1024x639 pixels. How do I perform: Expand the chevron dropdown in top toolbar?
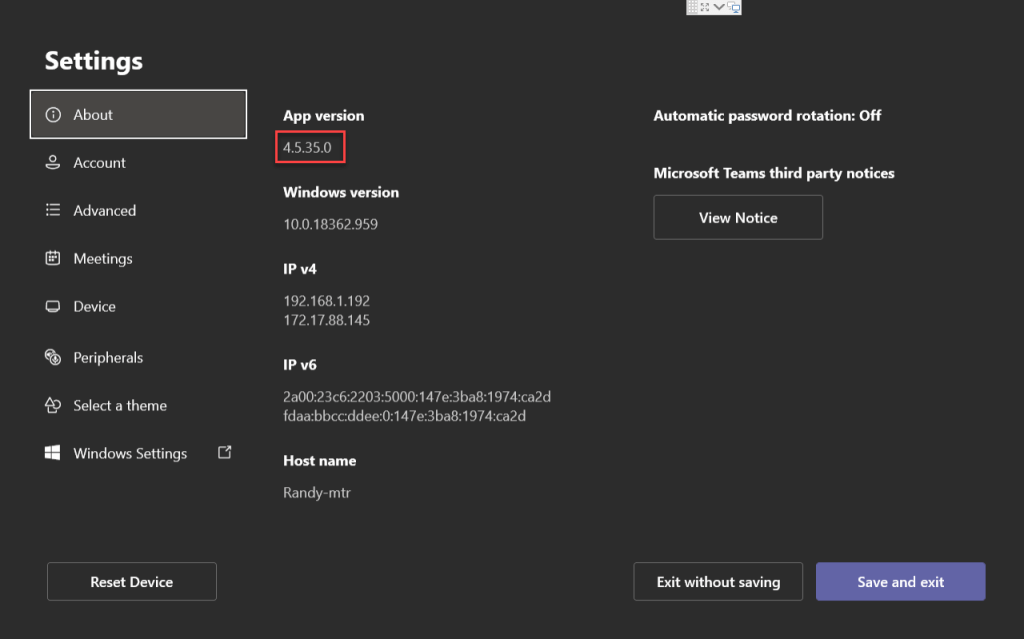(719, 7)
